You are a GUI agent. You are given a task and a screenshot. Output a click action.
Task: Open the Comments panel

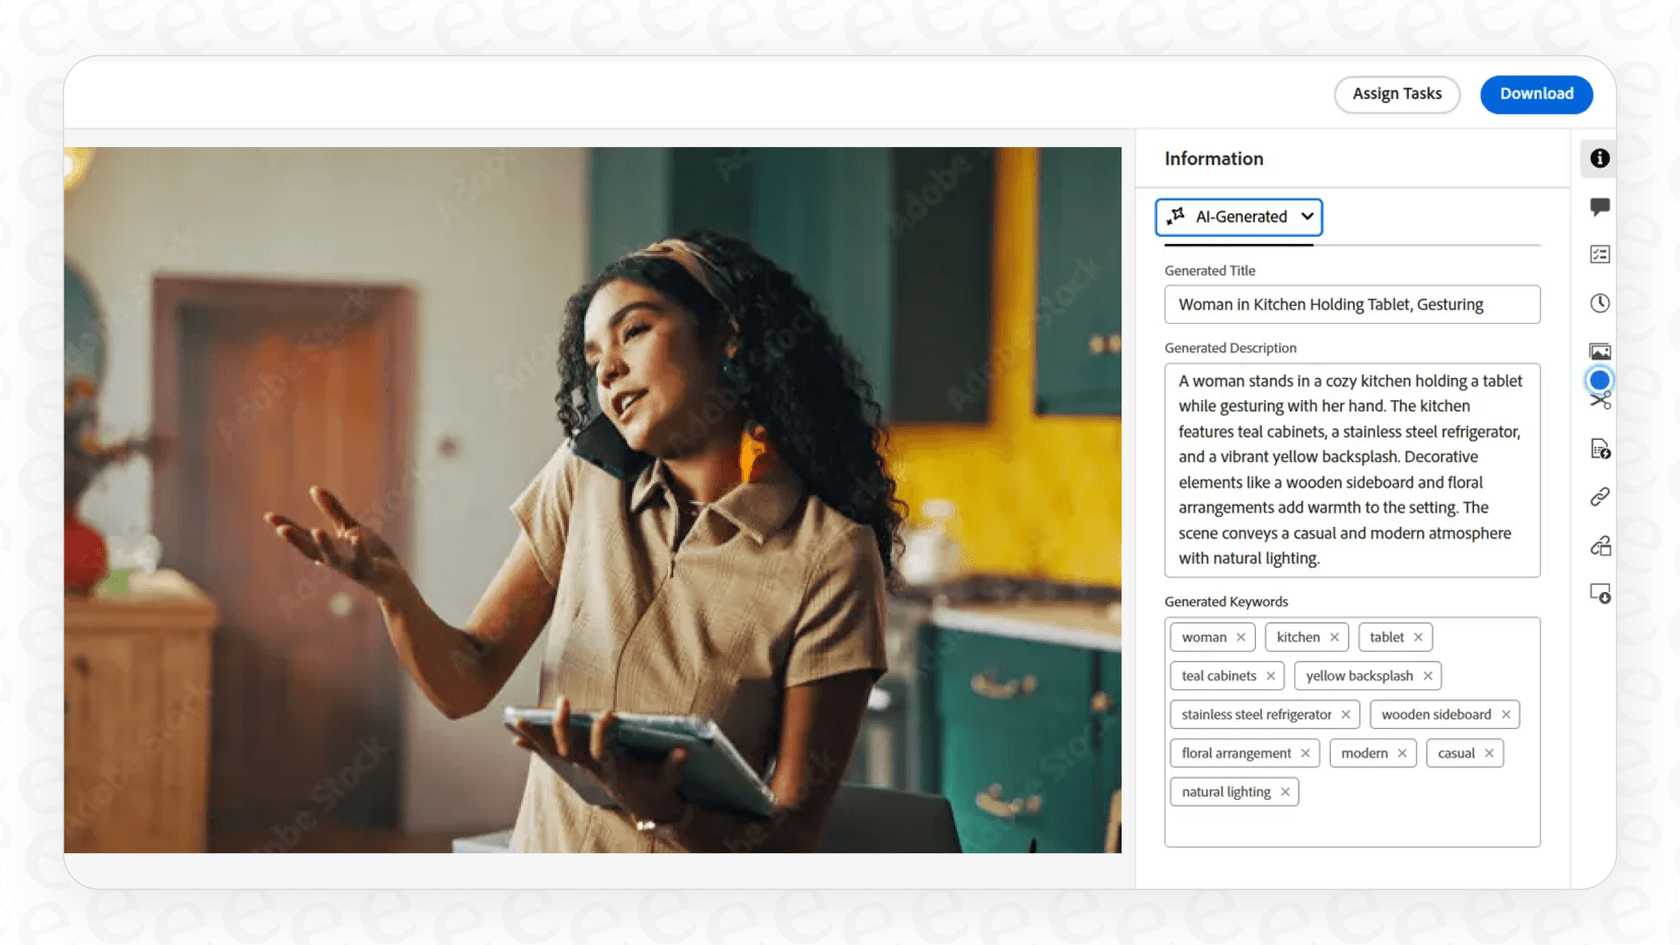(1599, 206)
